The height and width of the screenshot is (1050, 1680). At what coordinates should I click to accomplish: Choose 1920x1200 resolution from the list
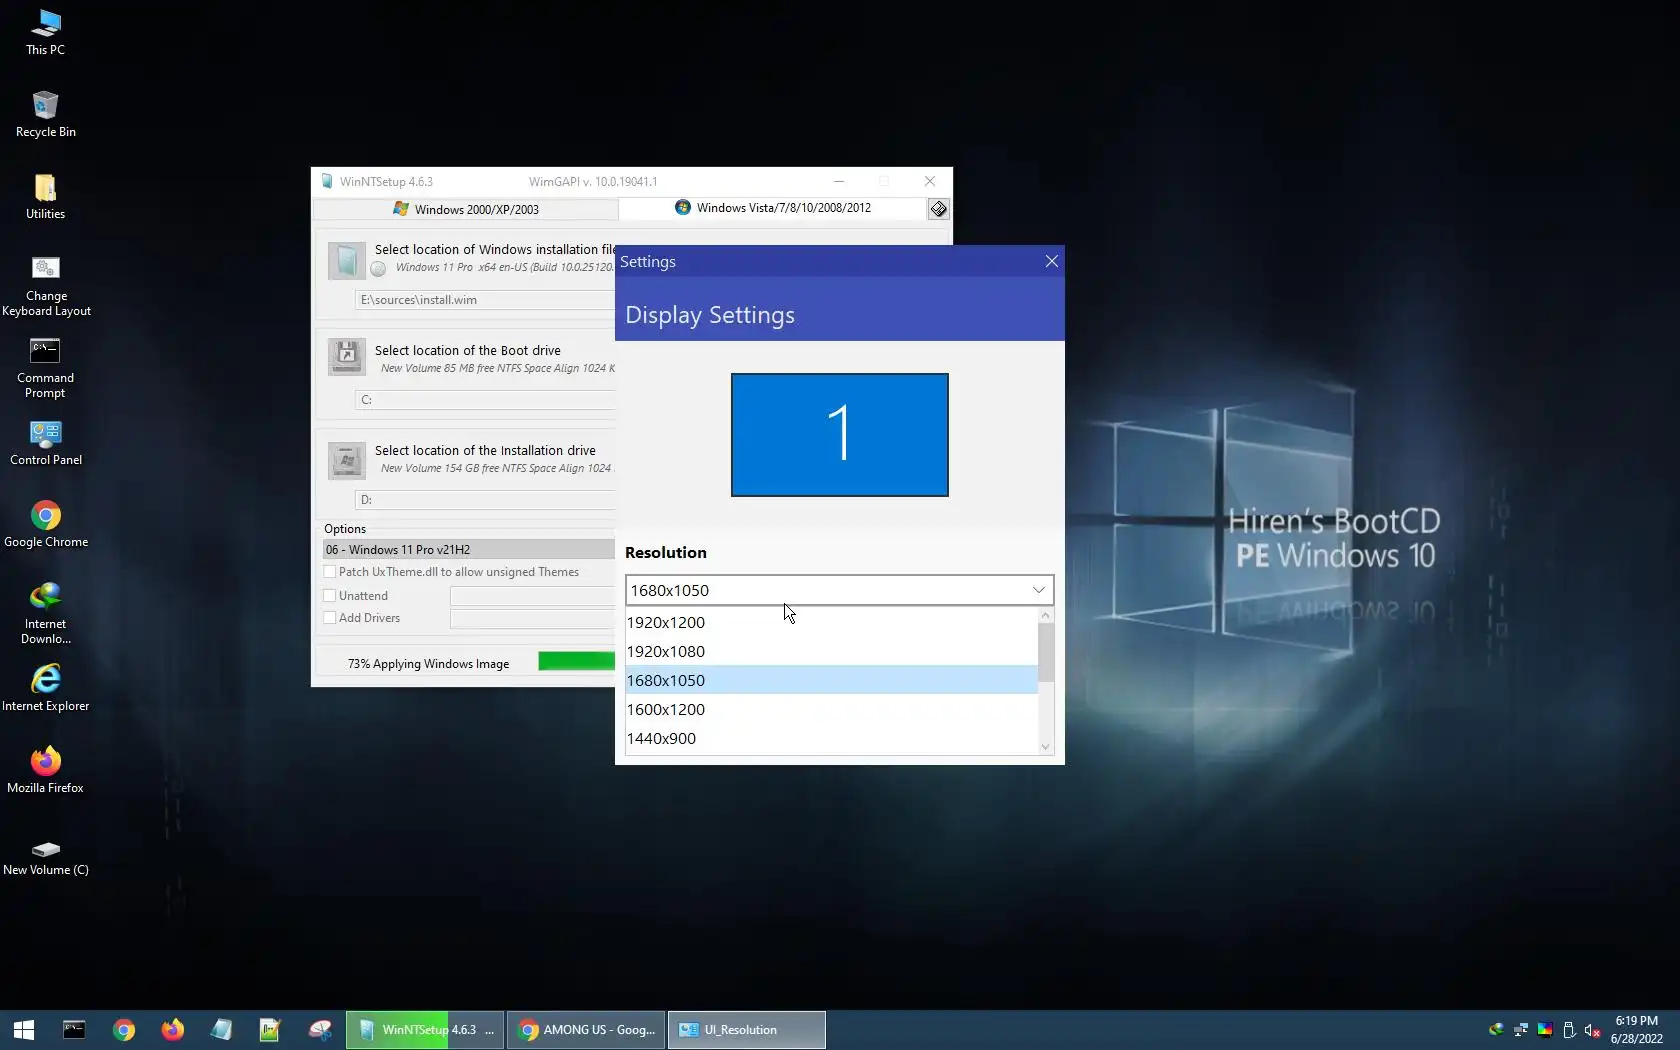tap(832, 622)
